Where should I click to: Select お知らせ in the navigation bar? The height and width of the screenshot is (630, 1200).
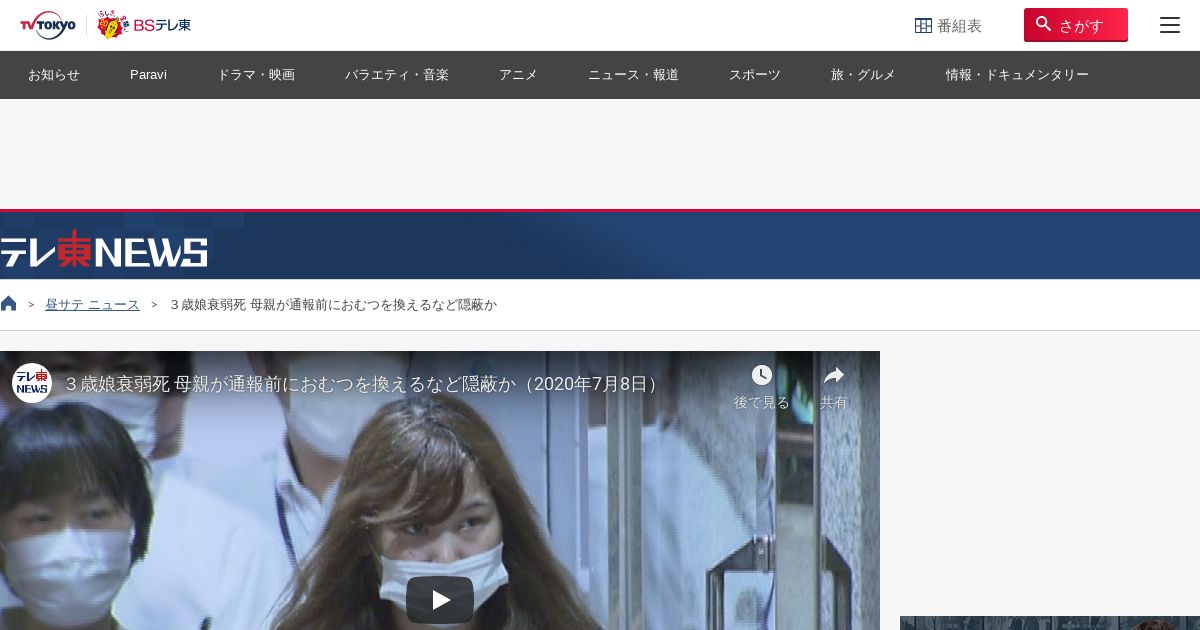(54, 75)
